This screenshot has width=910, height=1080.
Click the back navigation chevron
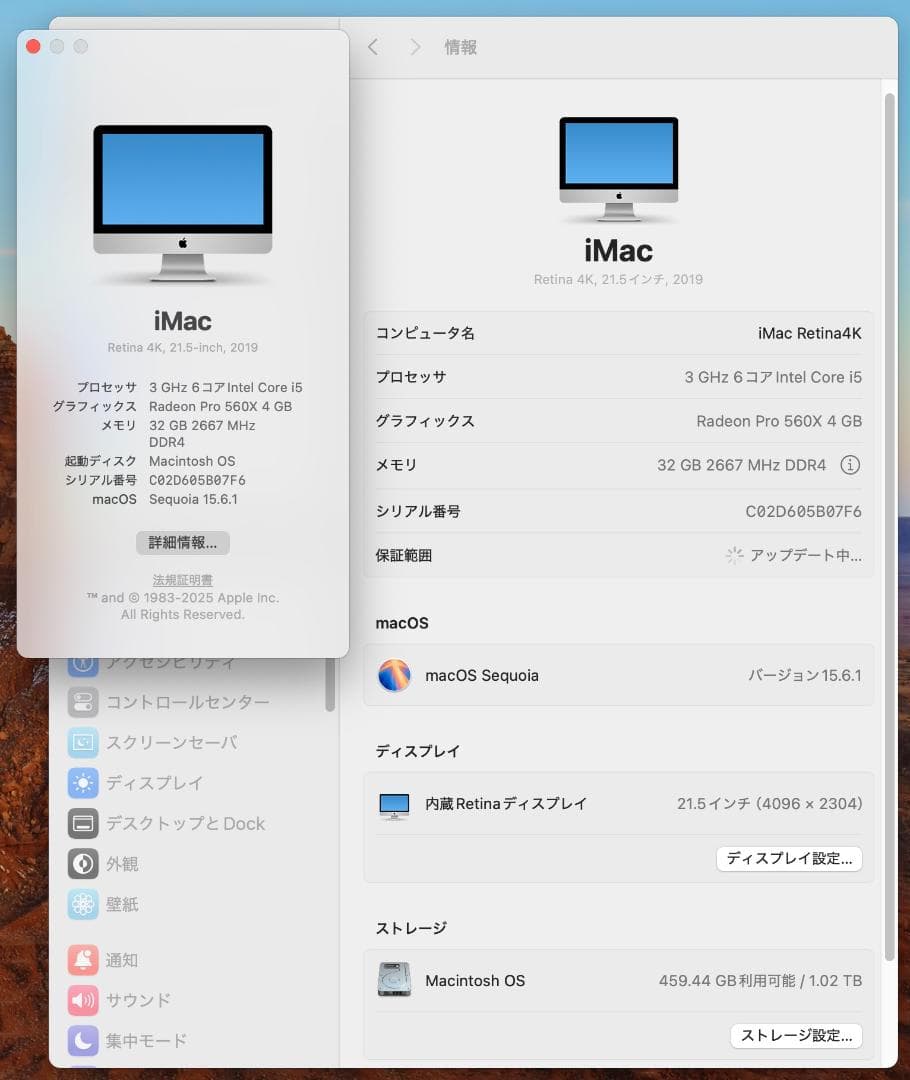pyautogui.click(x=376, y=46)
